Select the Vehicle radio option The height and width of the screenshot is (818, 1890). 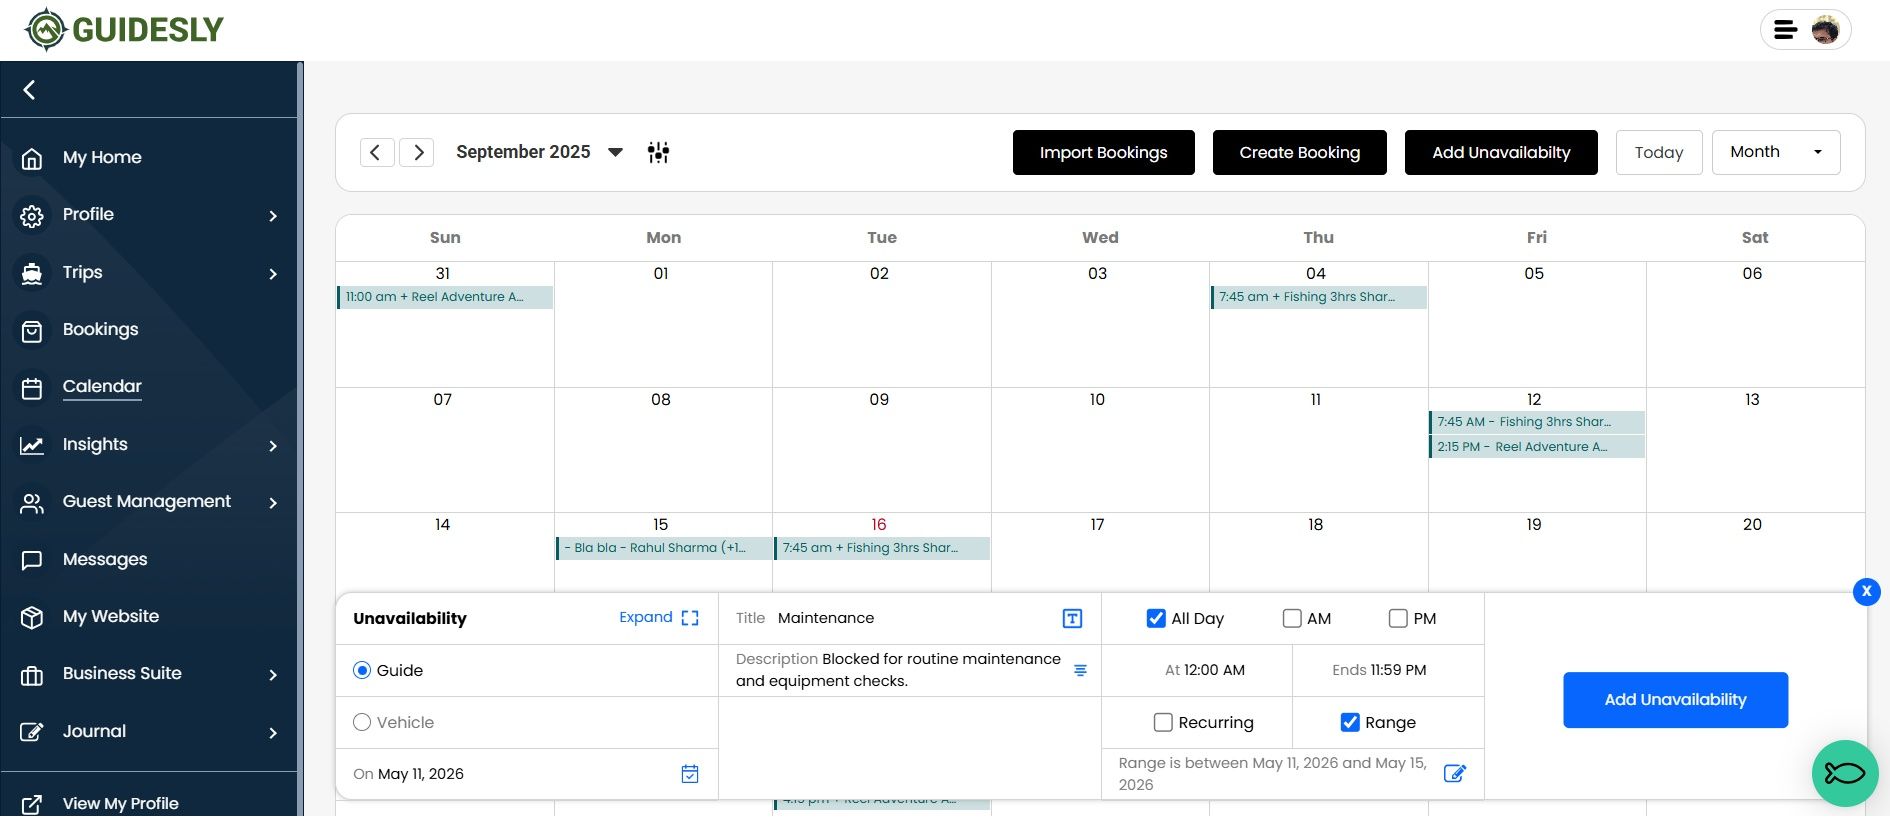(x=362, y=722)
